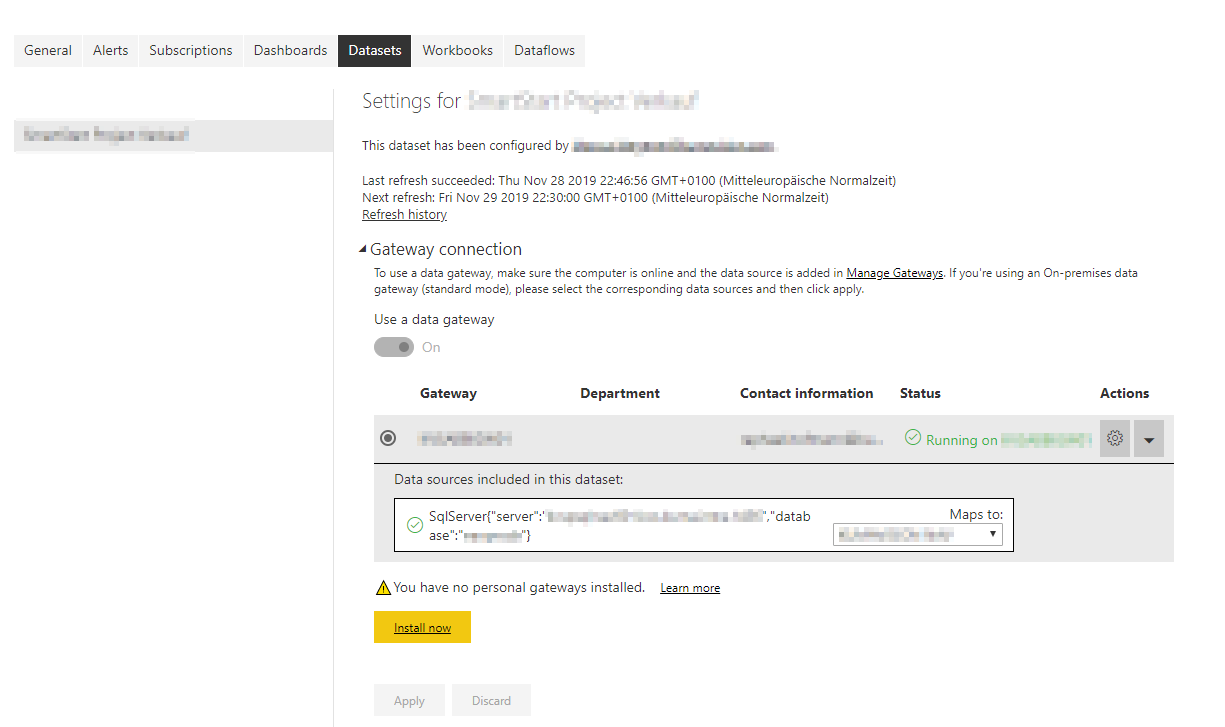Switch to the Alerts tab
The height and width of the screenshot is (727, 1225).
[x=111, y=50]
